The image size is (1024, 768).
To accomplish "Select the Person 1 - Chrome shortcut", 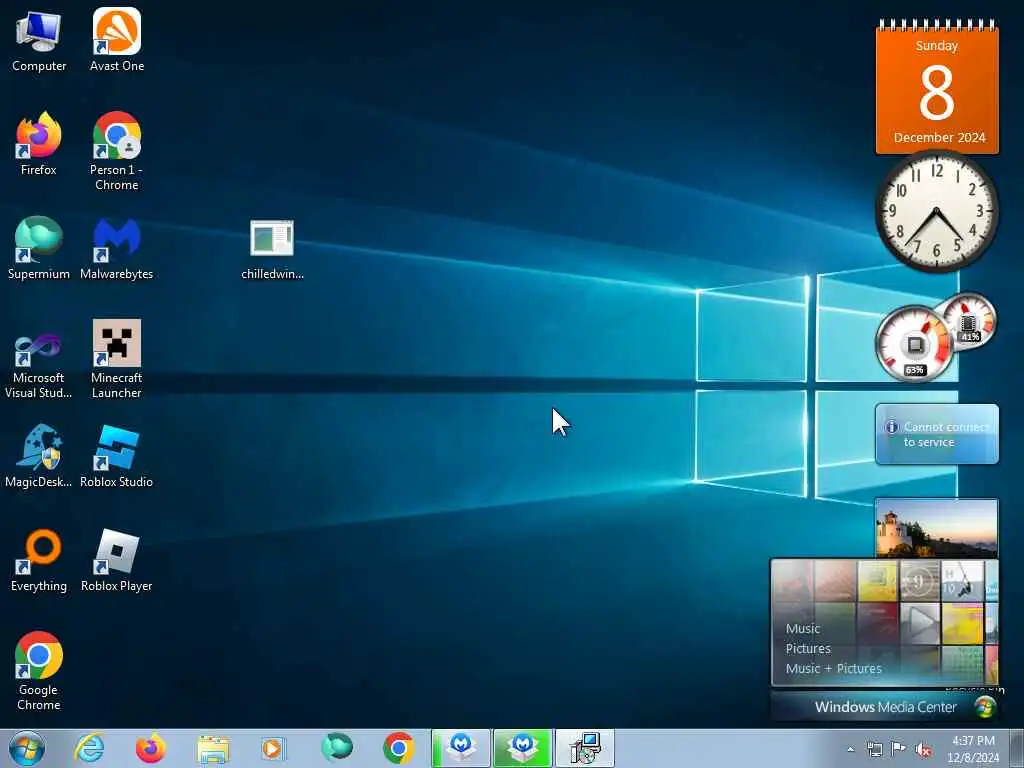I will (x=117, y=152).
